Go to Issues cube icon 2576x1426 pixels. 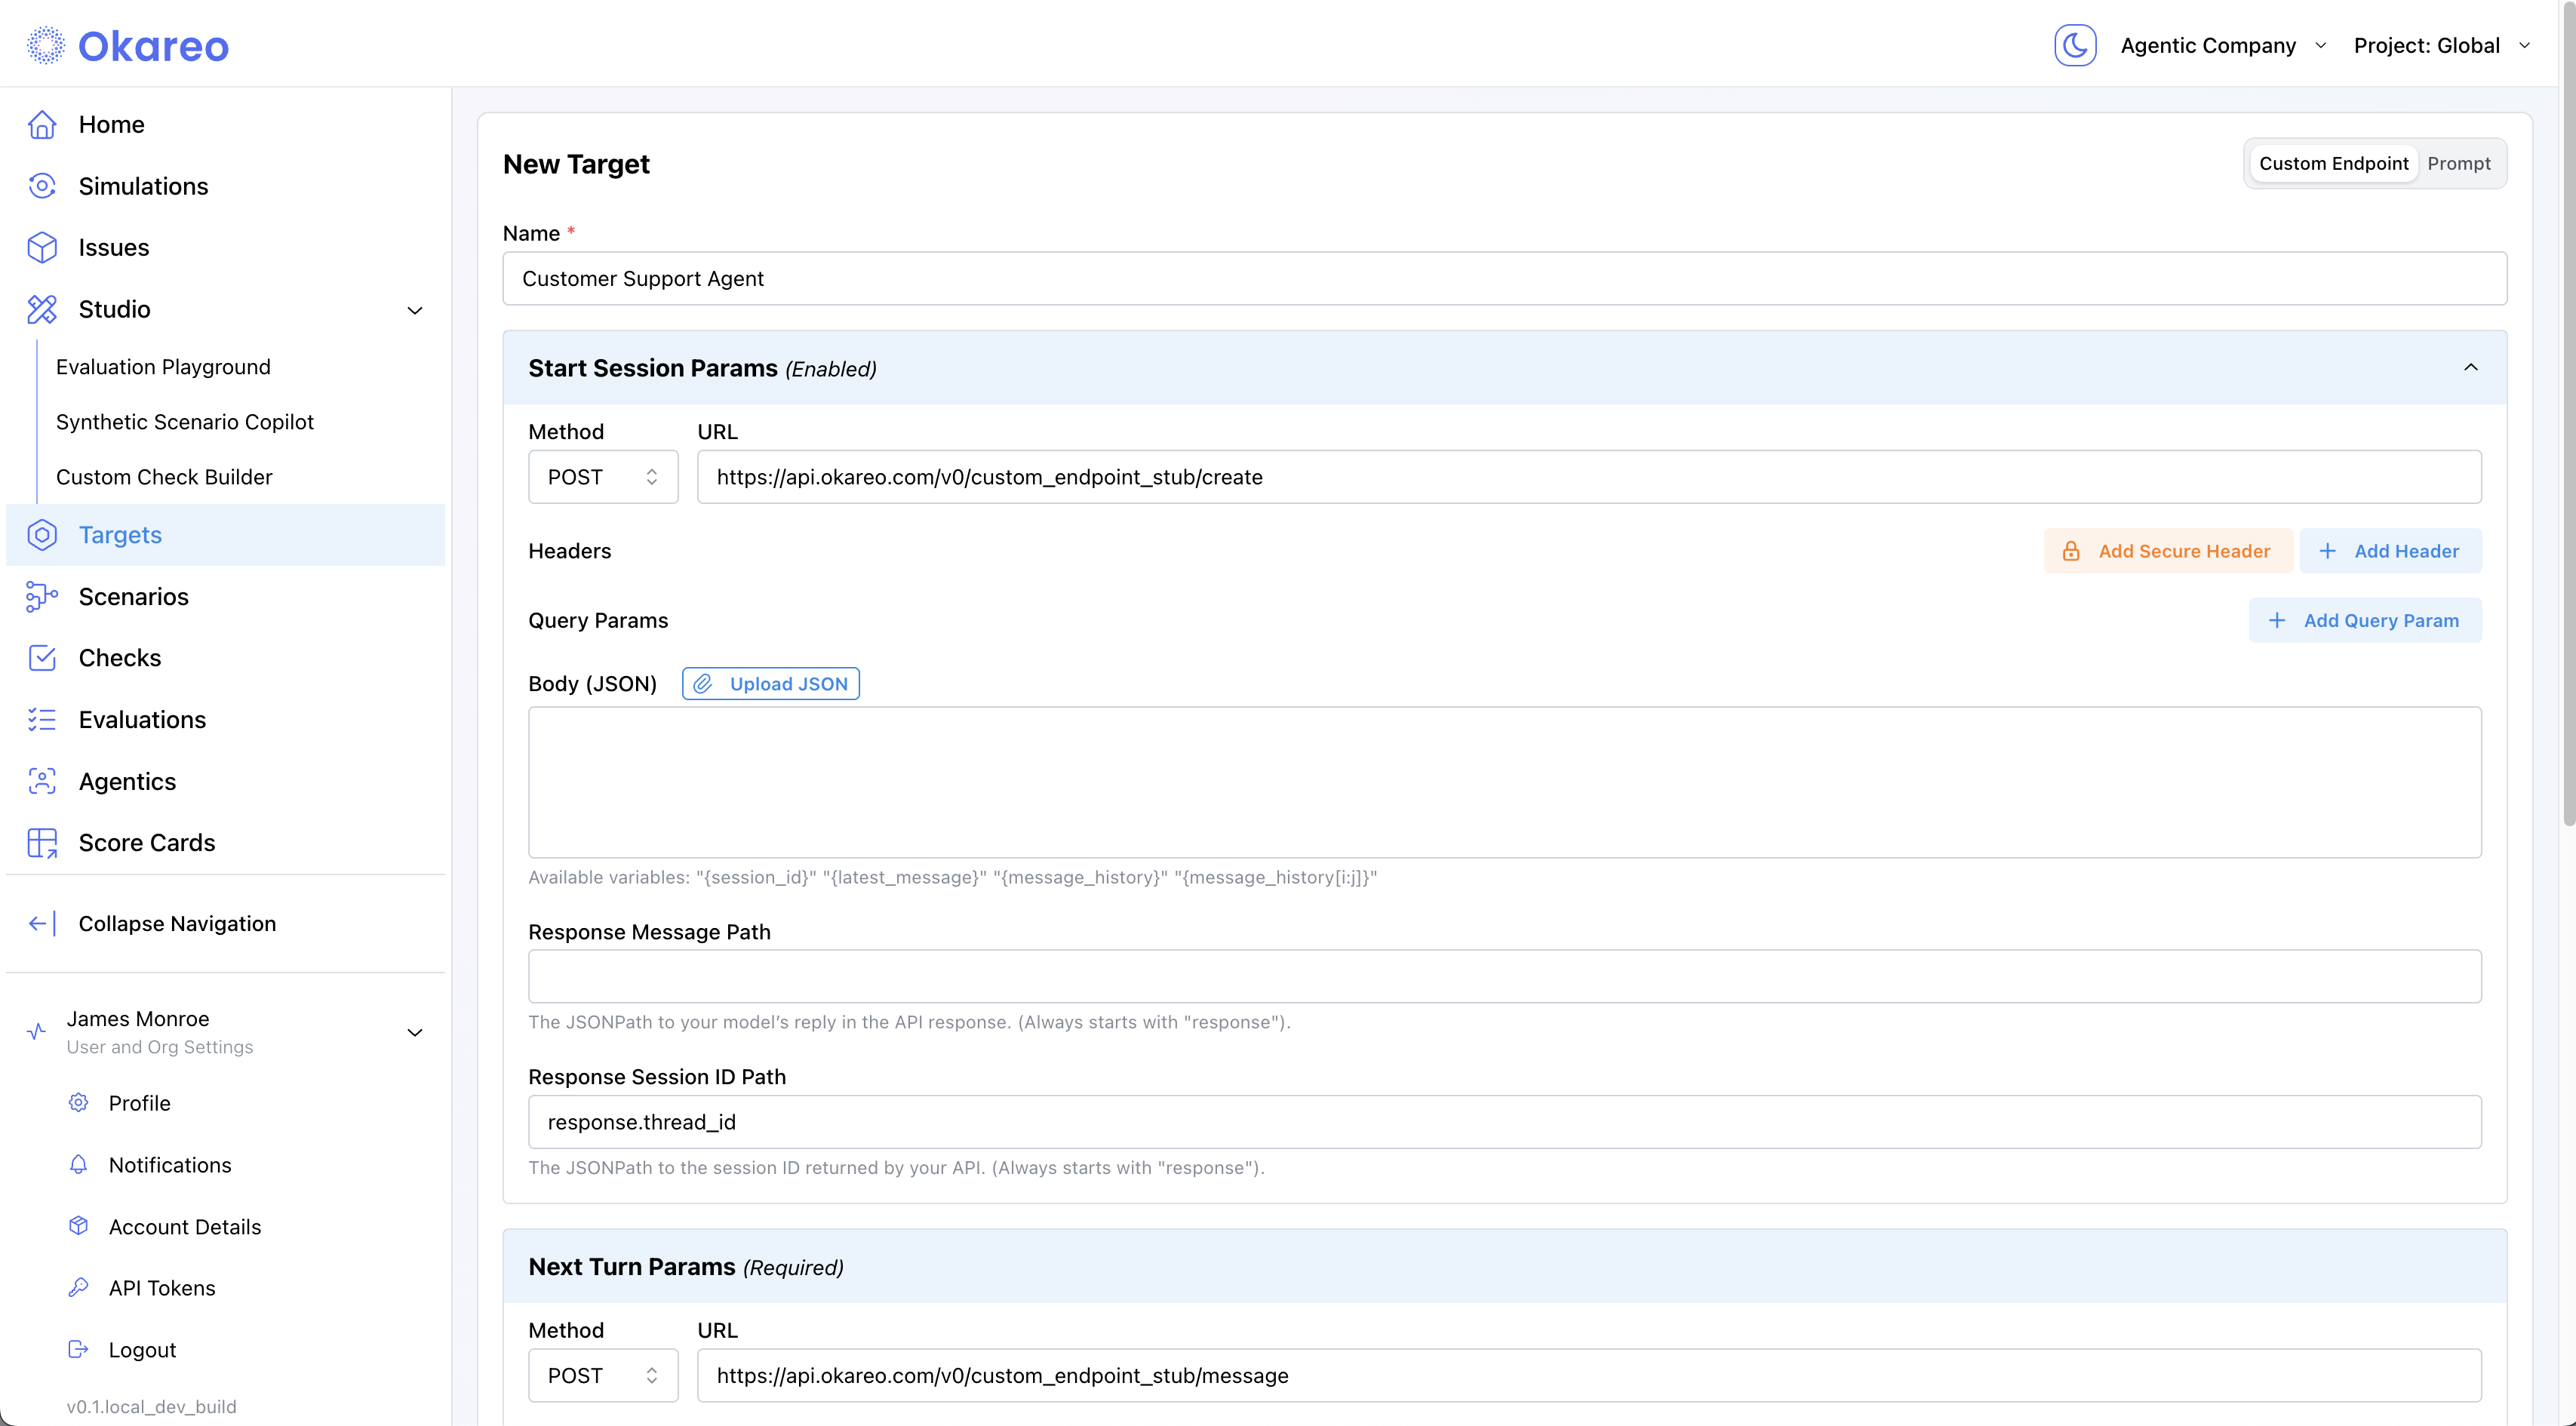click(x=42, y=247)
